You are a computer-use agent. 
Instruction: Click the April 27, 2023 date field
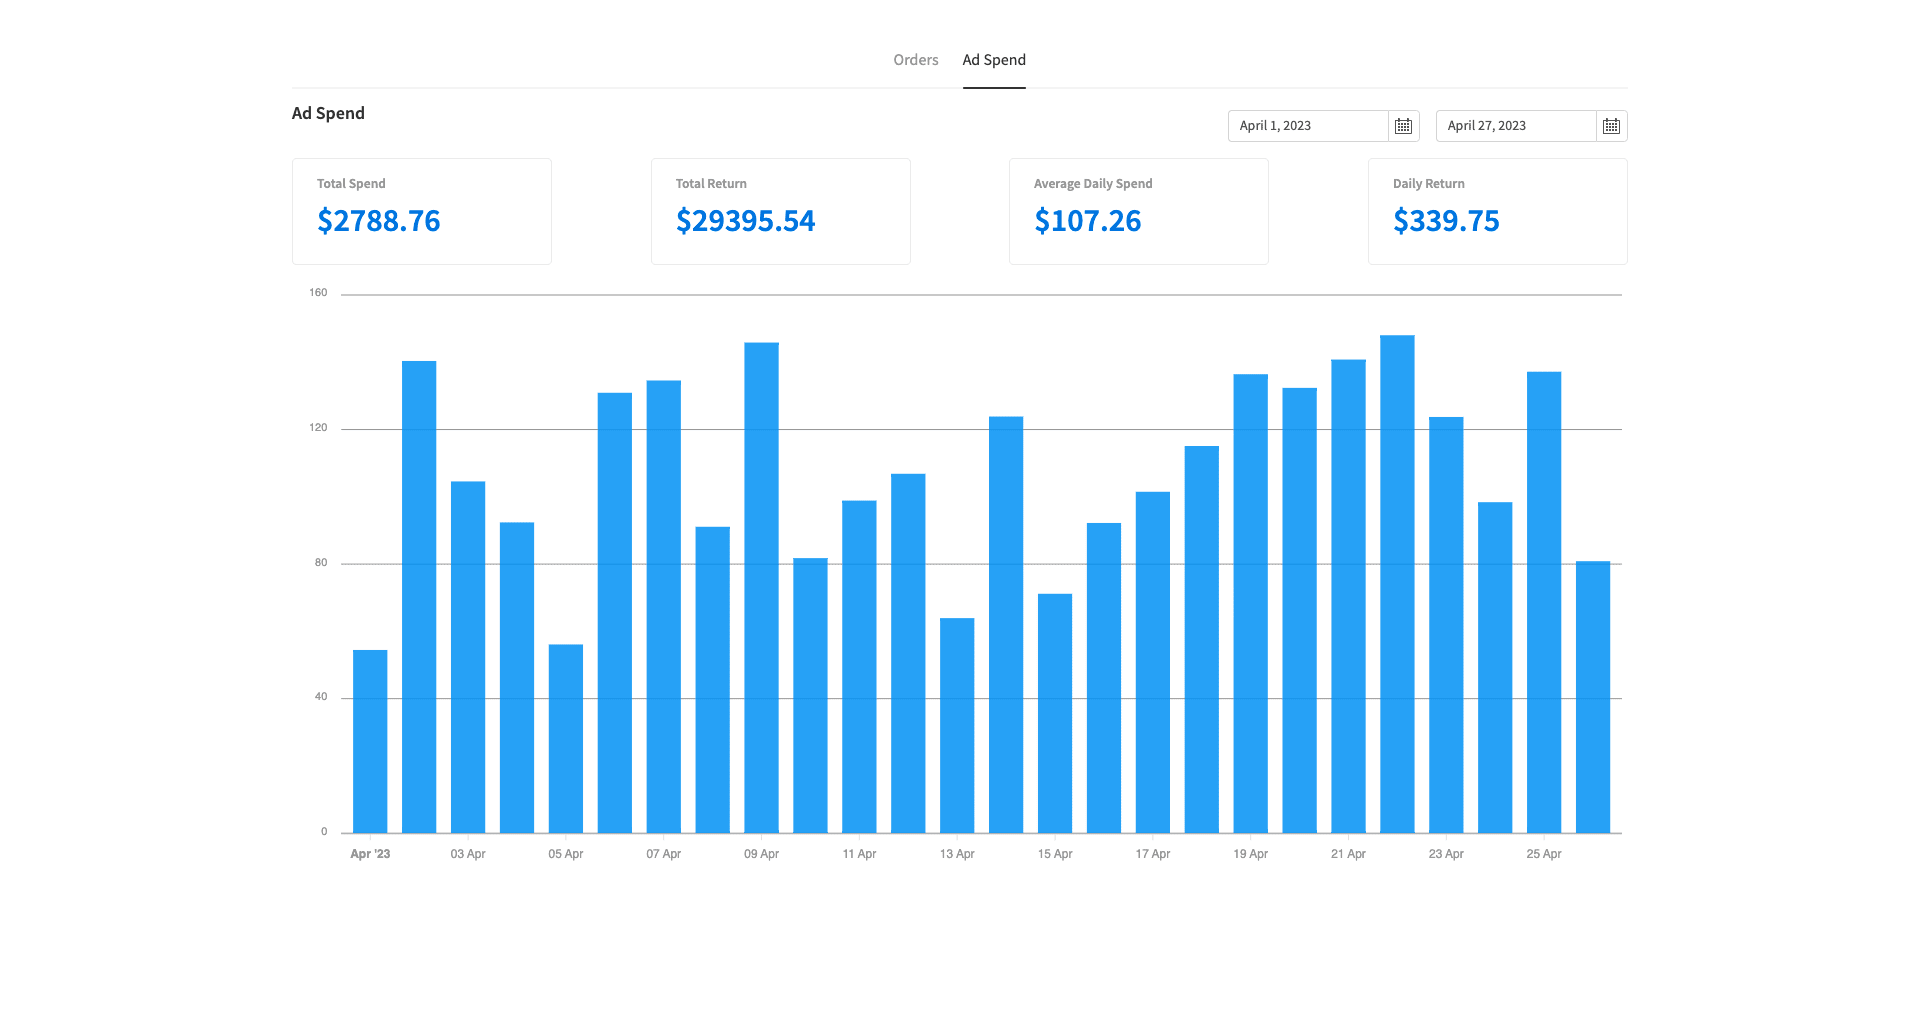tap(1516, 126)
